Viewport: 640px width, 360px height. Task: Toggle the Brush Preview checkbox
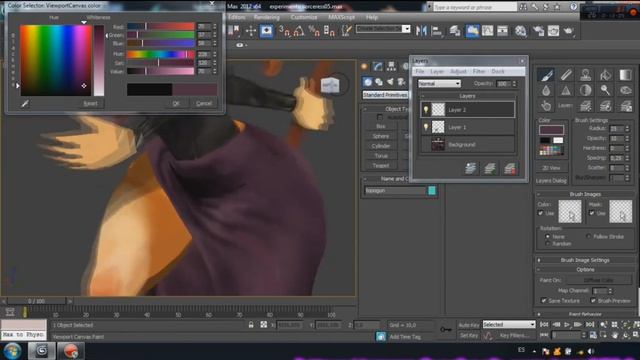[x=593, y=300]
